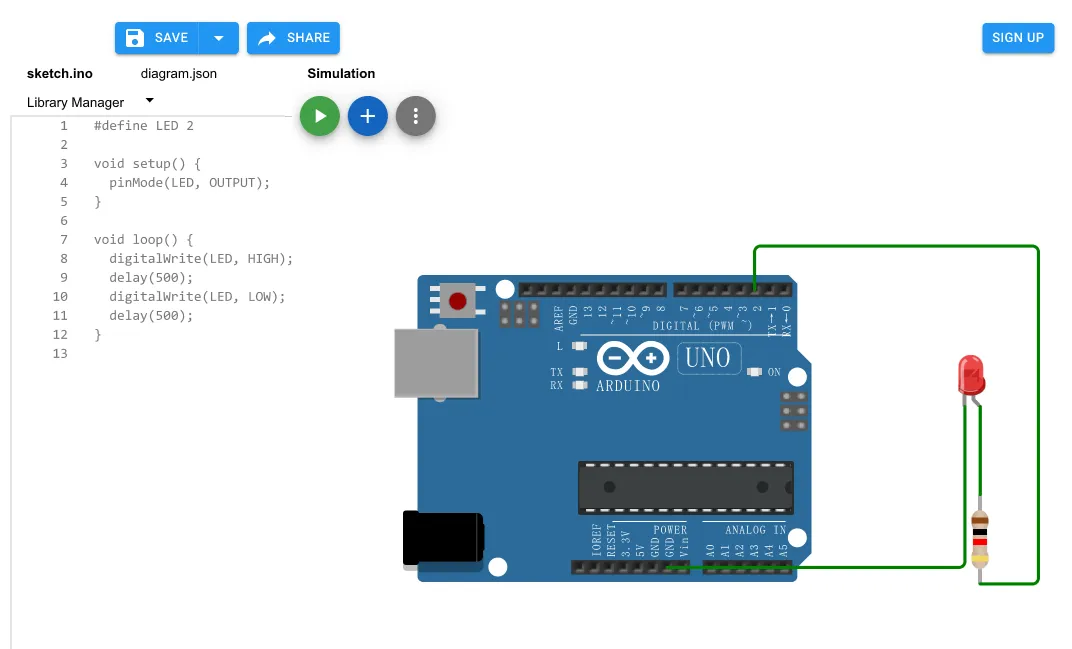Click the closing brace on line 12
Image resolution: width=1072 pixels, height=649 pixels.
[x=97, y=335]
